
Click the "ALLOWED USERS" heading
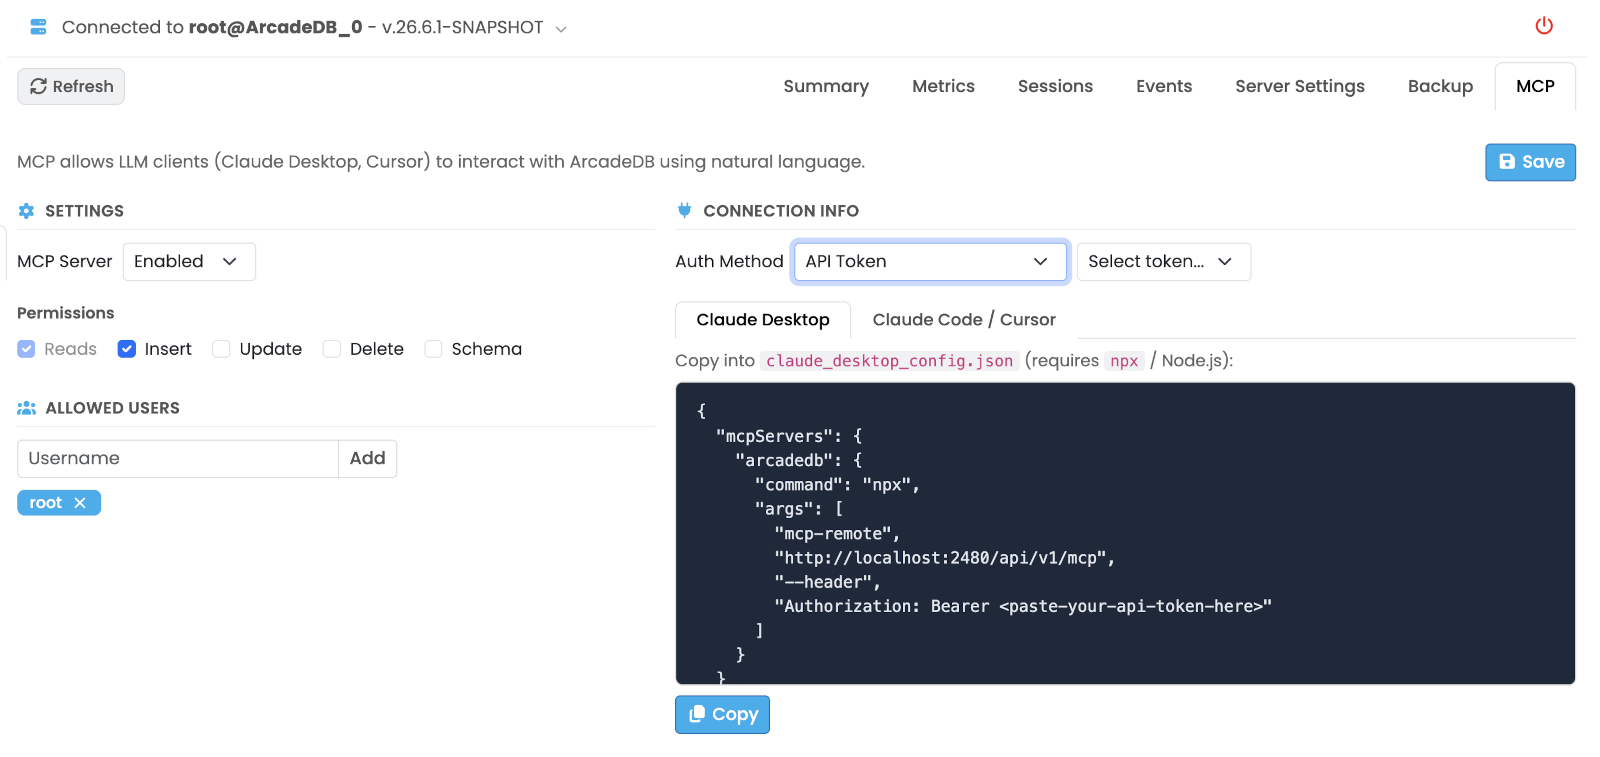click(113, 408)
